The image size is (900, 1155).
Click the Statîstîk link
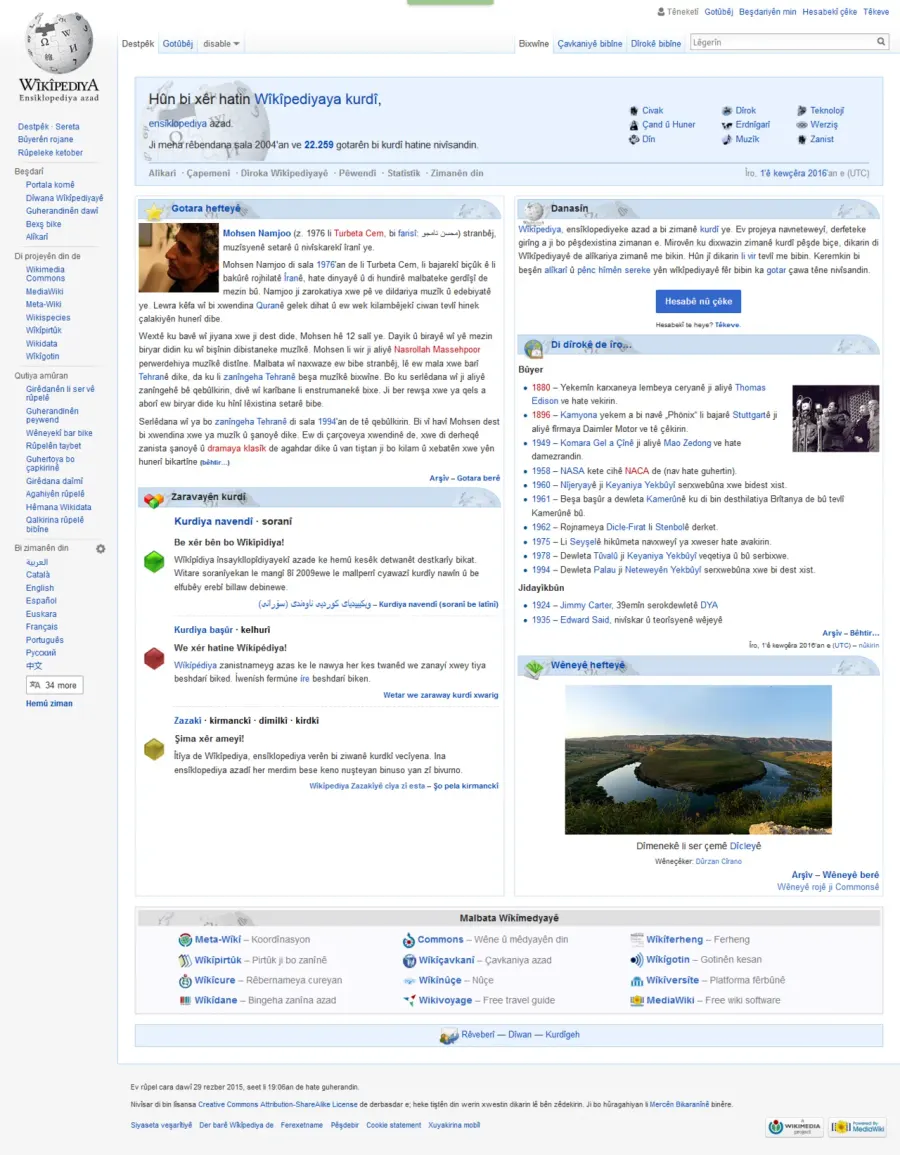click(404, 173)
